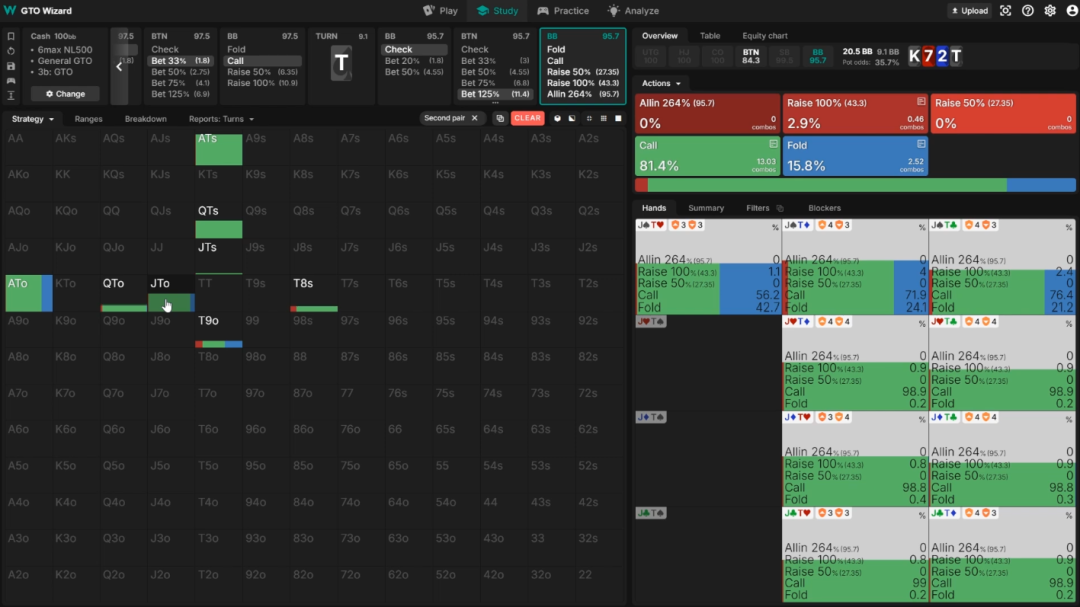Expand the percent menu on J♥T♦ hand
This screenshot has width=1080, height=607.
(x=922, y=323)
